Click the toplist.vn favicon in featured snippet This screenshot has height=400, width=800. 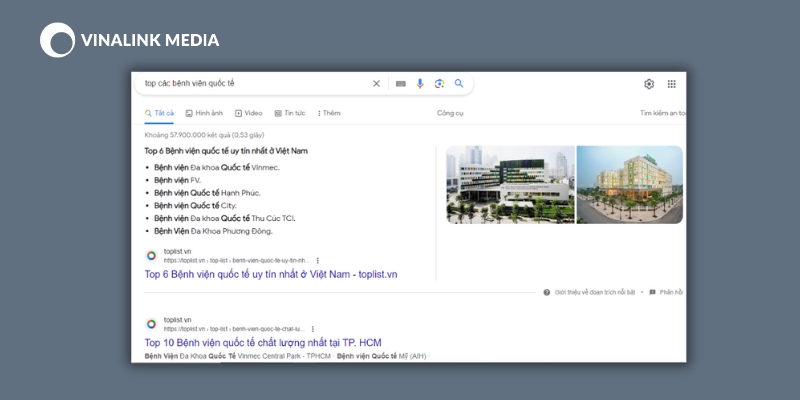coord(151,256)
